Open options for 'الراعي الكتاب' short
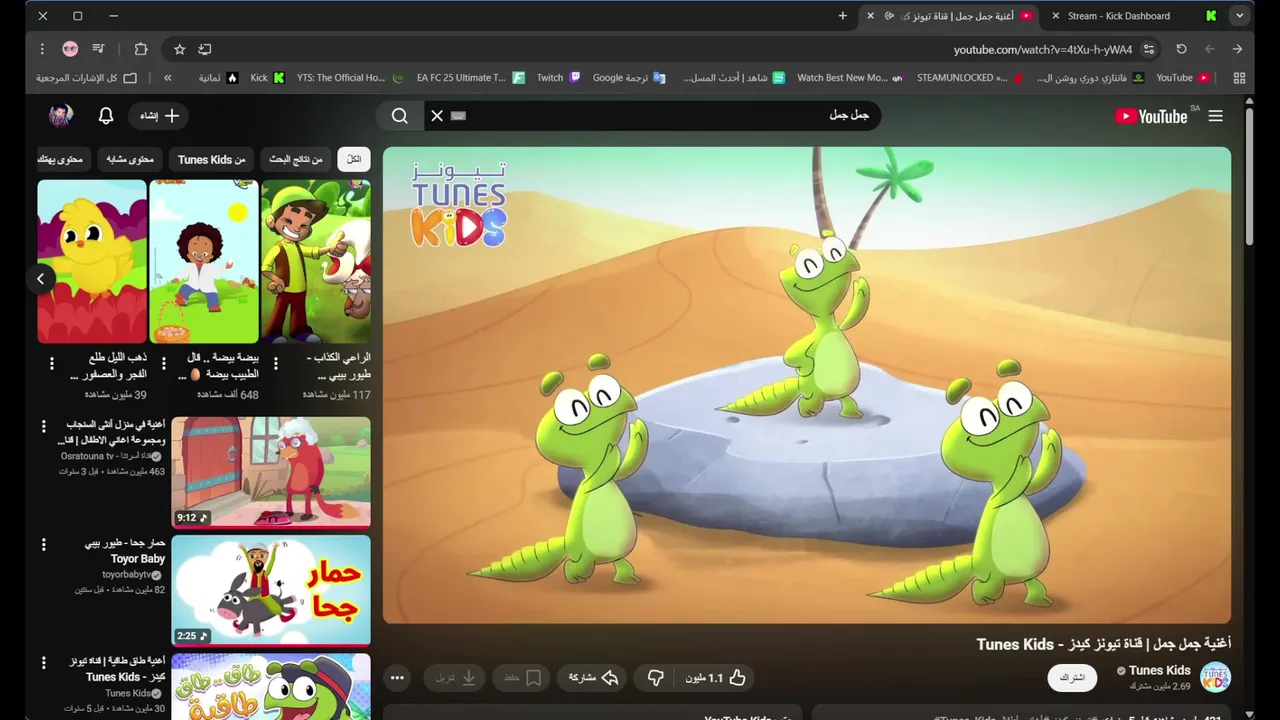This screenshot has width=1280, height=720. coord(276,364)
